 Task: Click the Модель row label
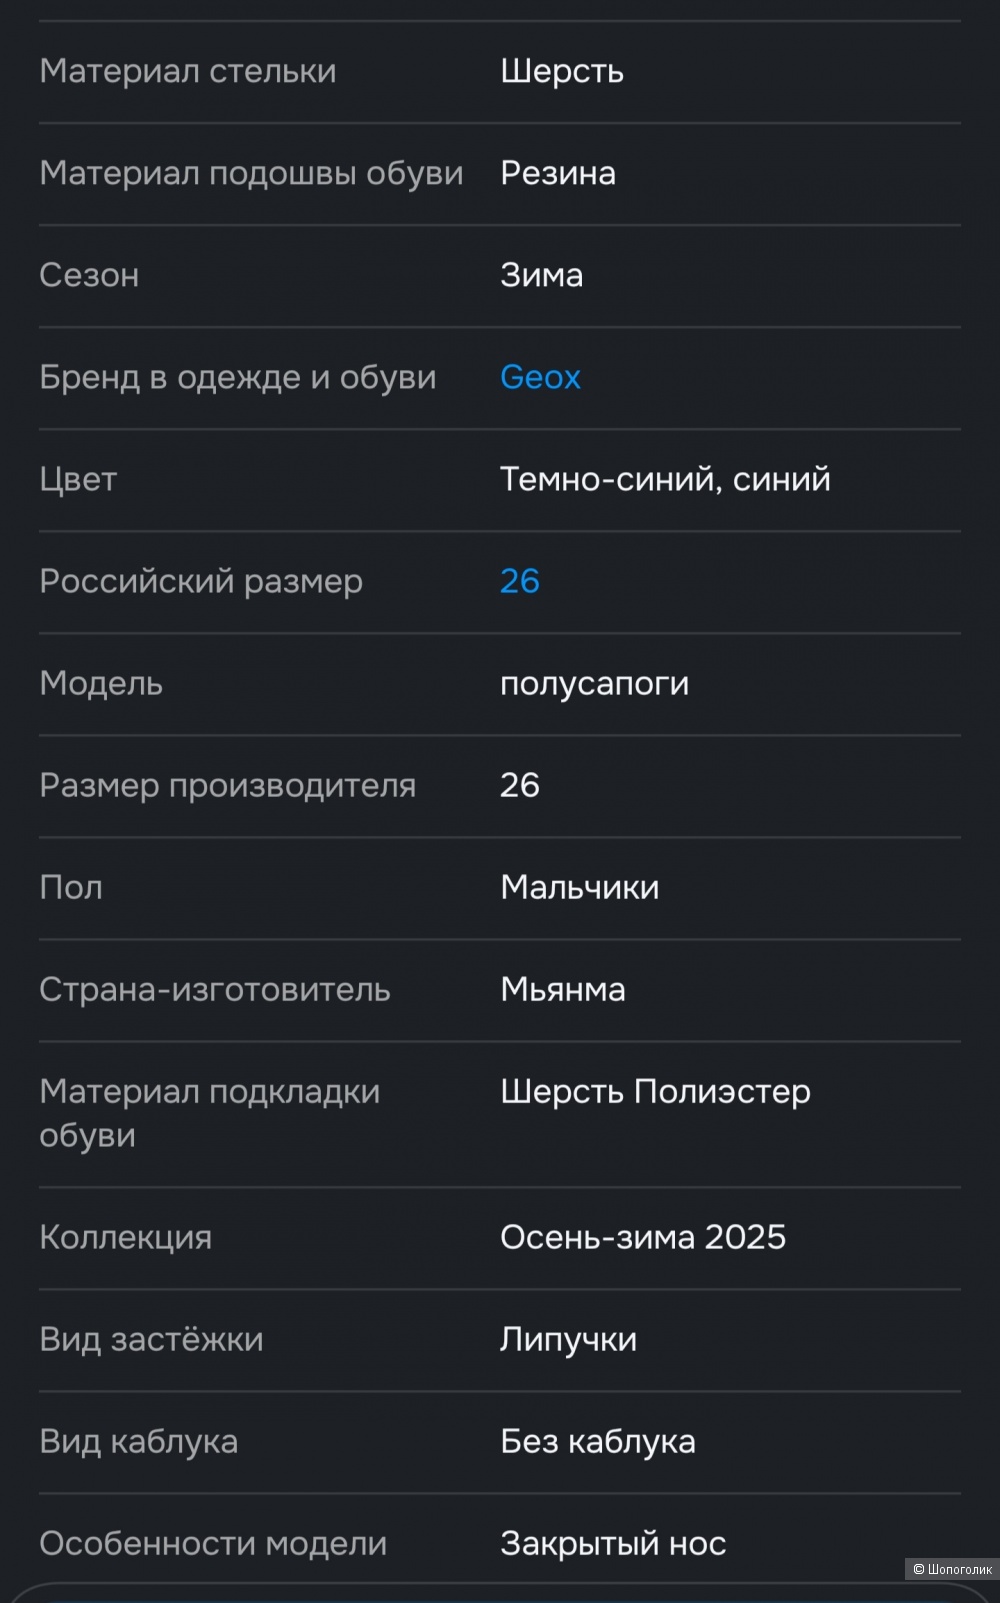[x=100, y=683]
